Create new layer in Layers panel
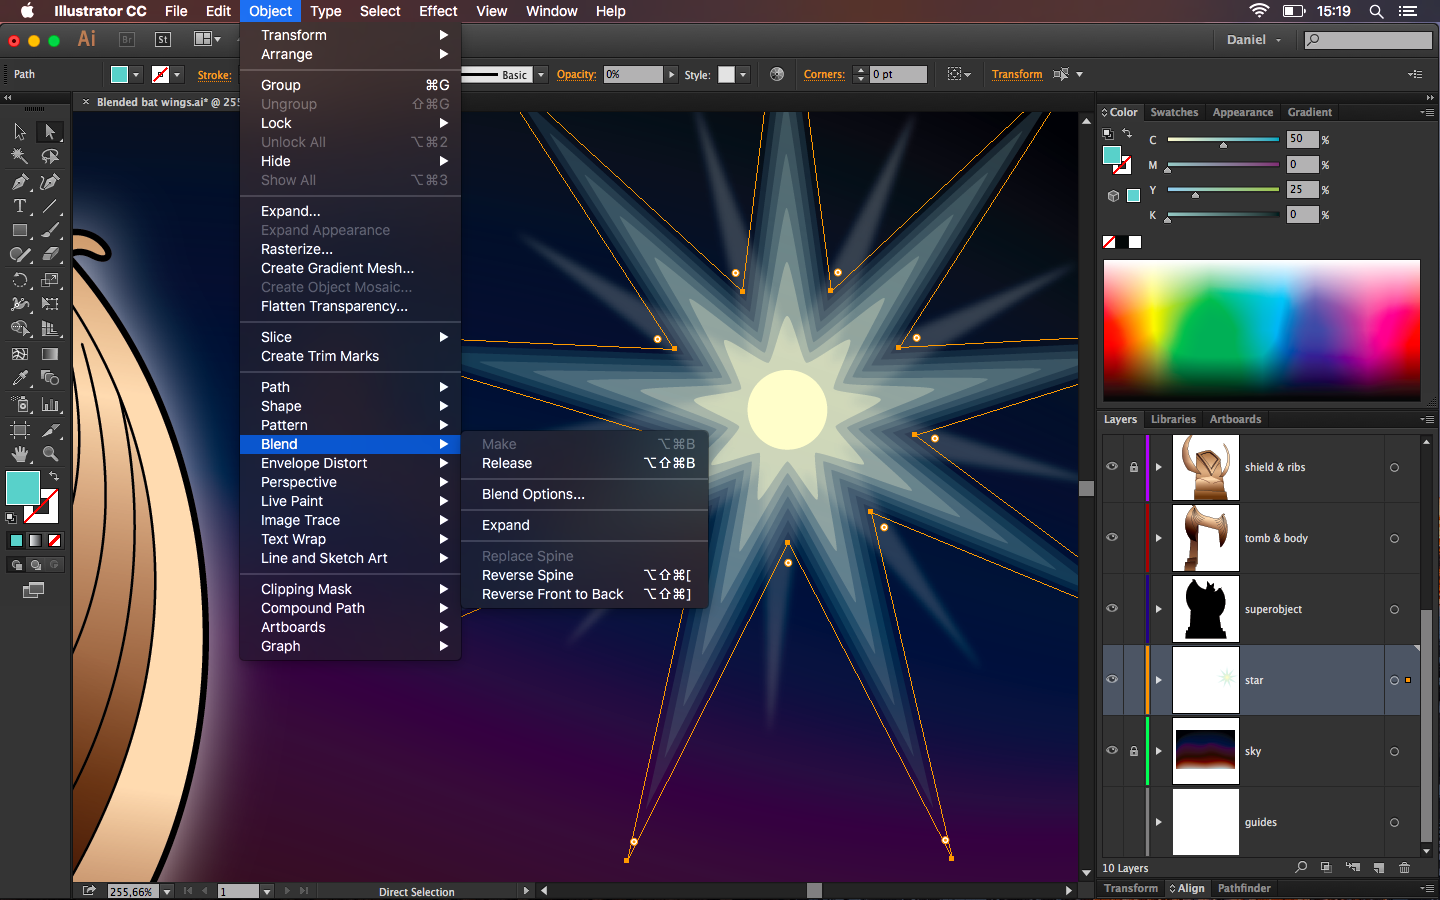1440x900 pixels. click(x=1379, y=868)
